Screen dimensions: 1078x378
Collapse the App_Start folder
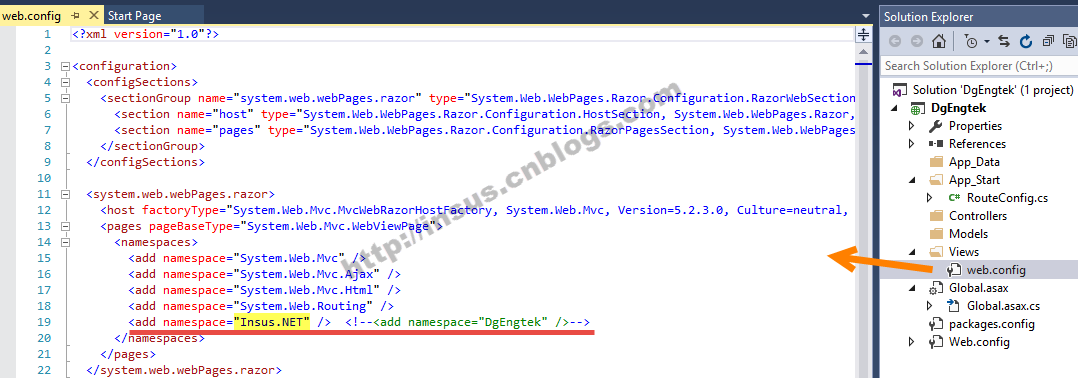click(912, 180)
